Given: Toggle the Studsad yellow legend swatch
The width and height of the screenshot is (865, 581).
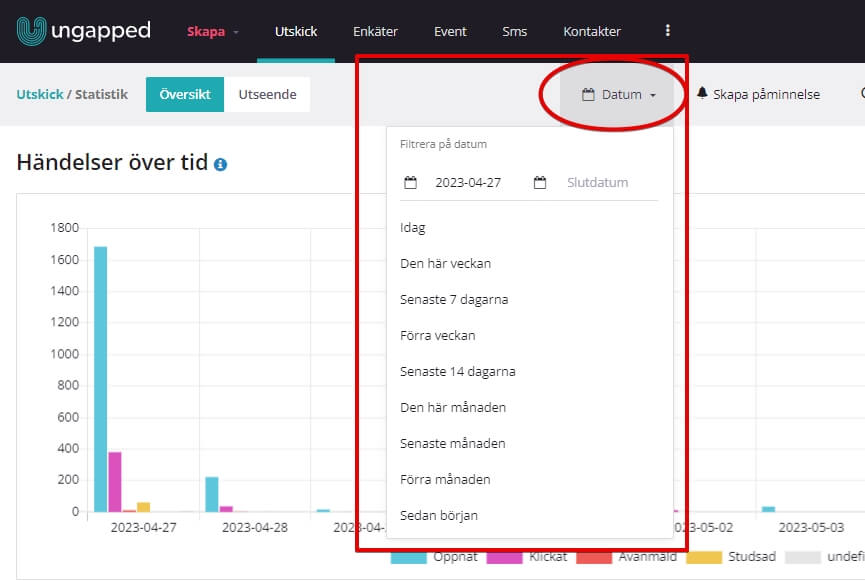Looking at the screenshot, I should (x=704, y=557).
